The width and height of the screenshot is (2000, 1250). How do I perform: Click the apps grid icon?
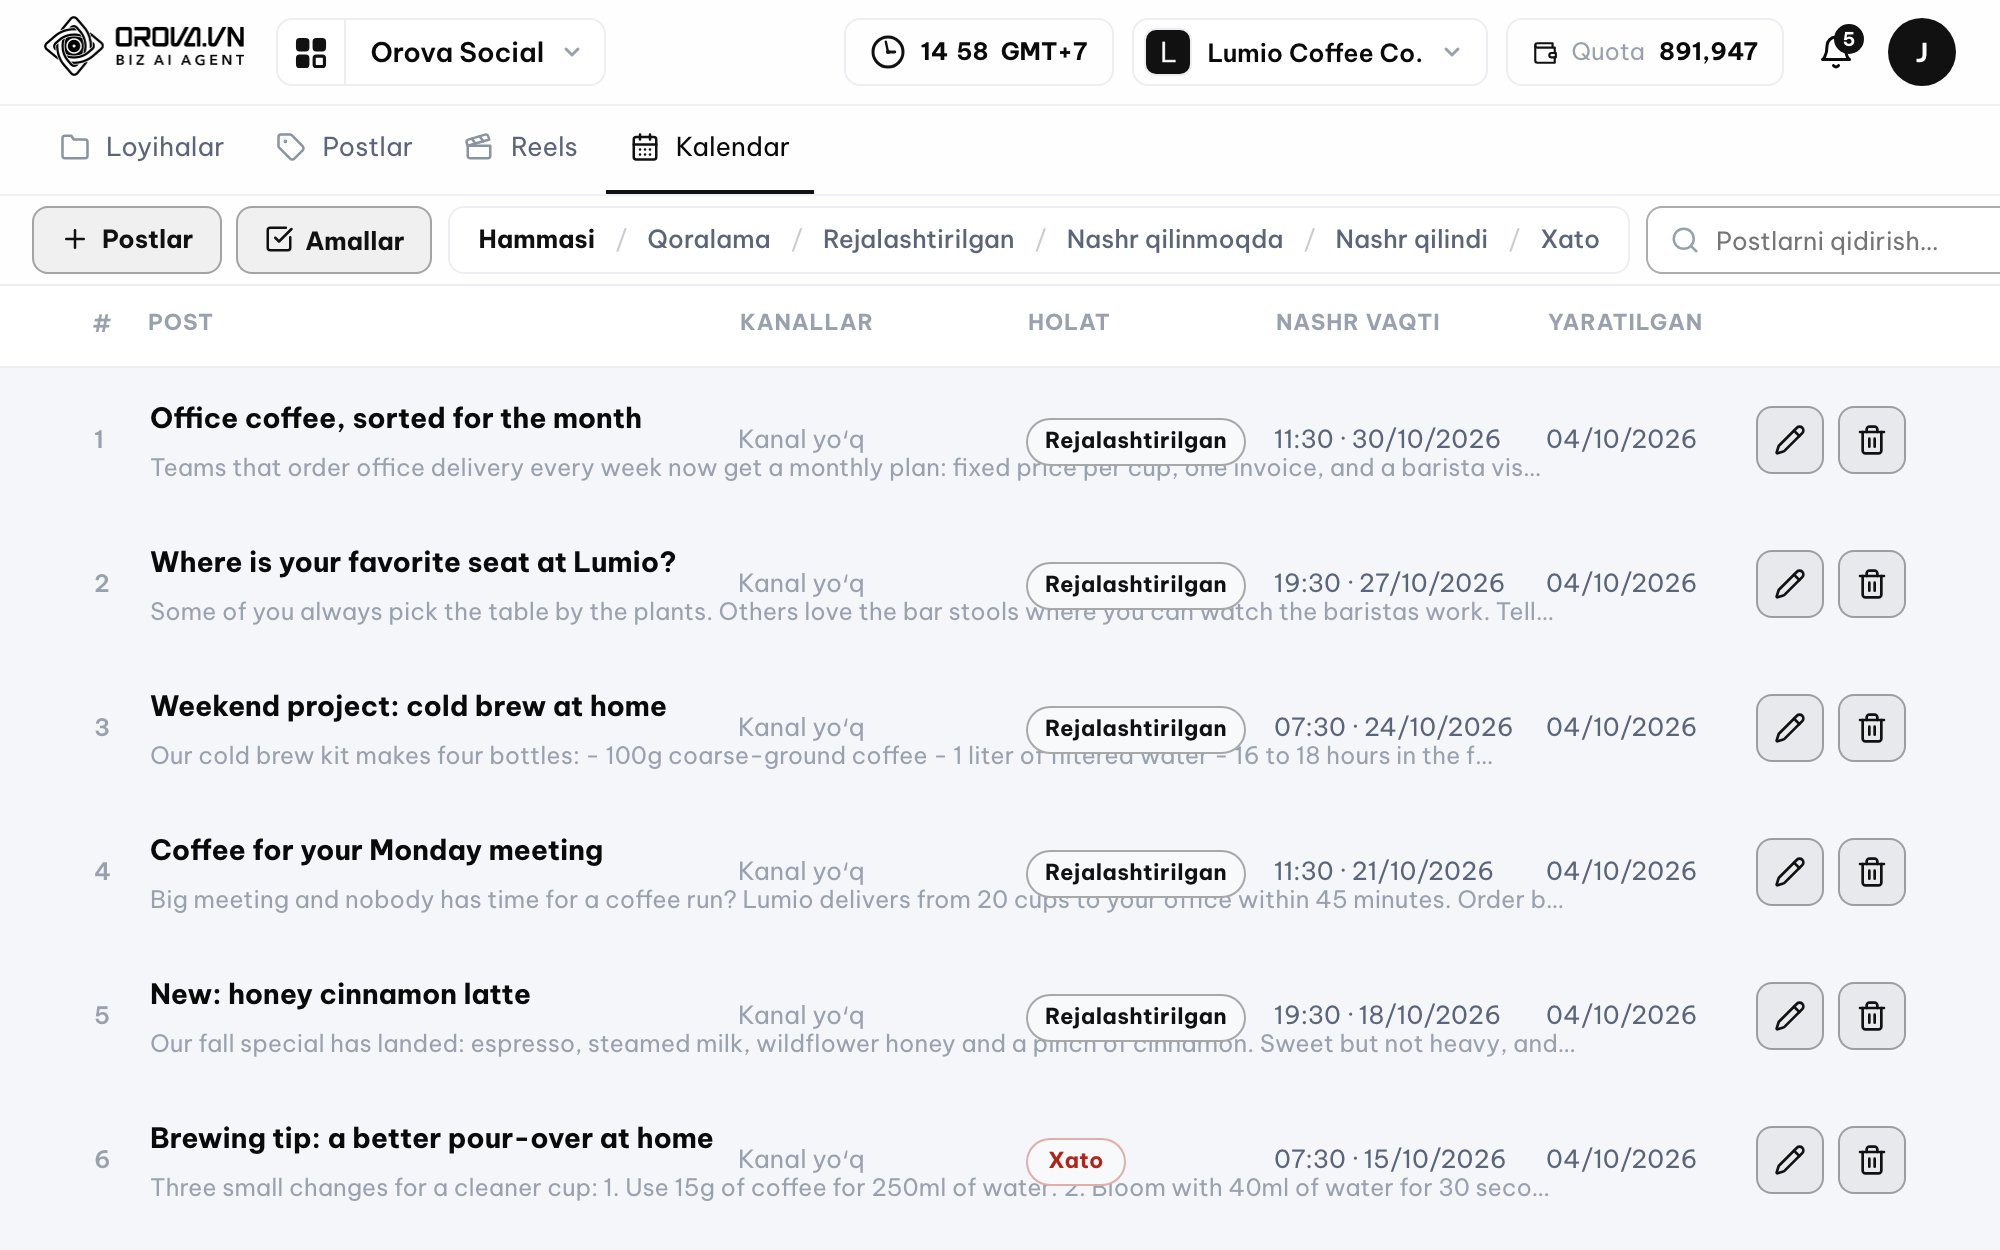311,52
